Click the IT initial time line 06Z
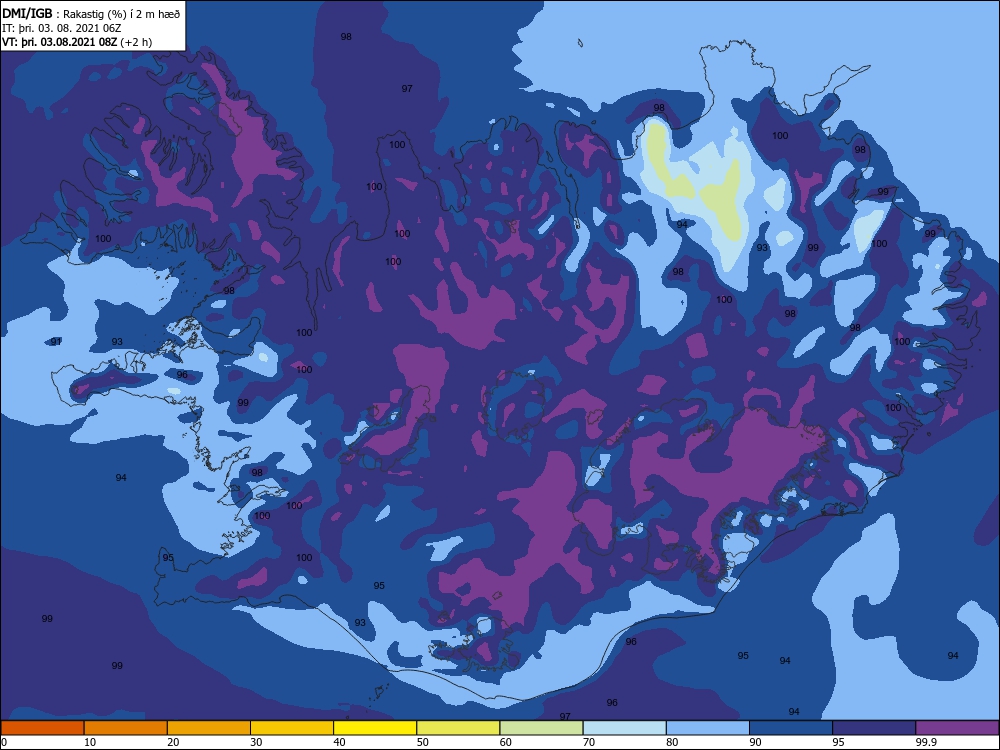Viewport: 1000px width, 750px height. (62, 28)
